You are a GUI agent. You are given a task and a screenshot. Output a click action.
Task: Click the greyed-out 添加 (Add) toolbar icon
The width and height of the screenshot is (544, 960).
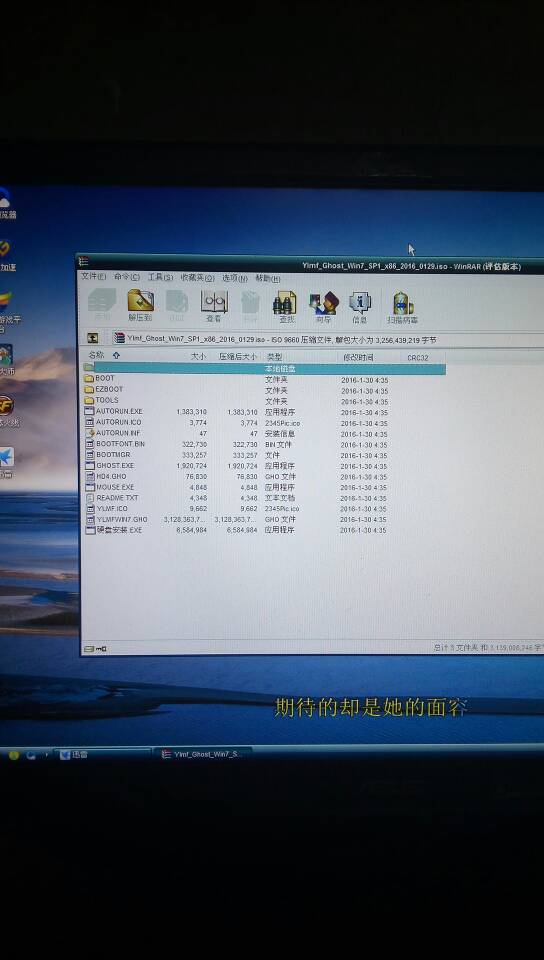(x=102, y=305)
